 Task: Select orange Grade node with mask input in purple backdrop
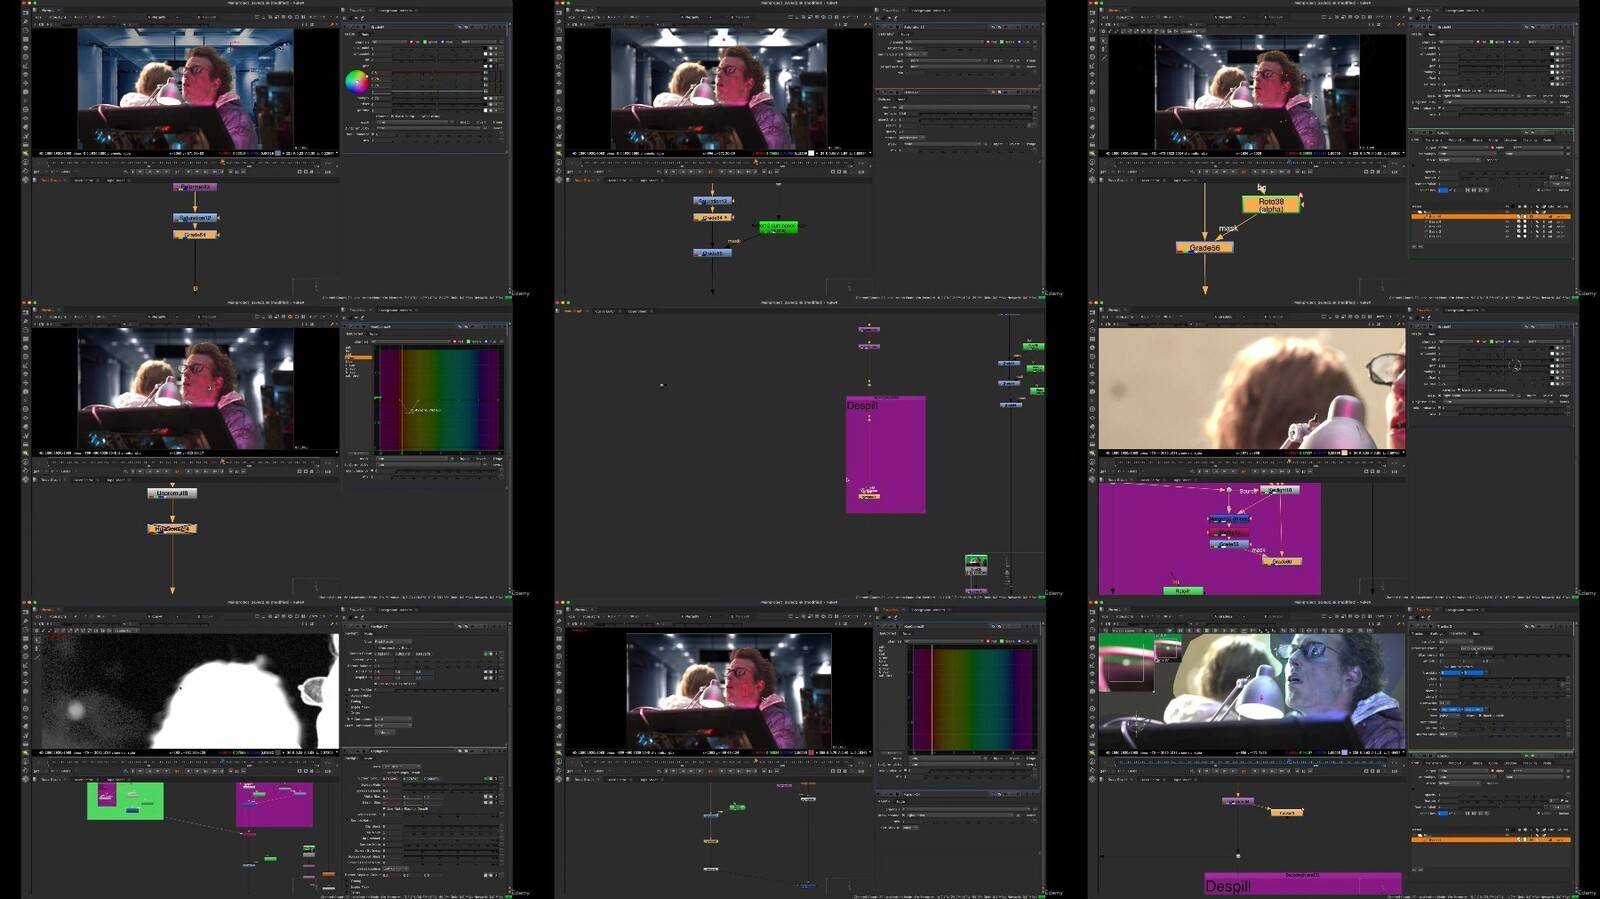pos(1282,561)
